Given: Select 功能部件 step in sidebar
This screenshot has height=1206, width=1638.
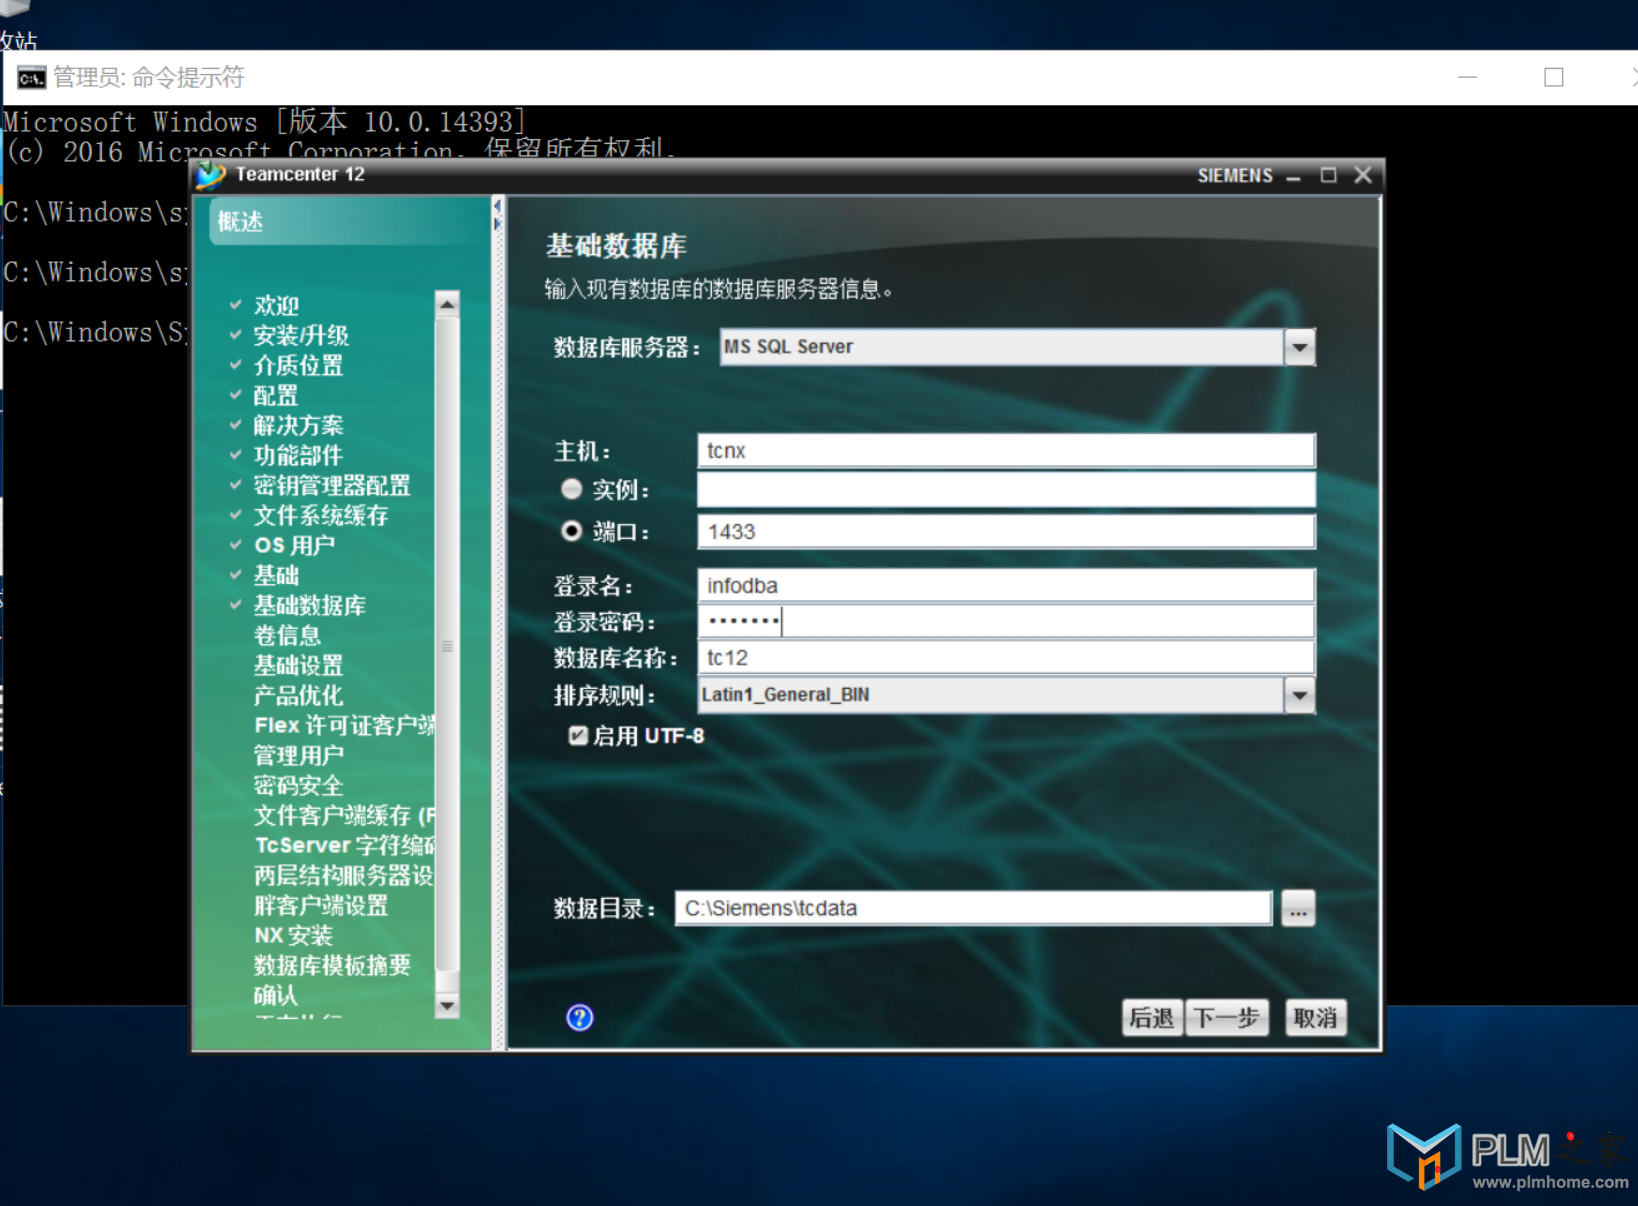Looking at the screenshot, I should pyautogui.click(x=298, y=455).
